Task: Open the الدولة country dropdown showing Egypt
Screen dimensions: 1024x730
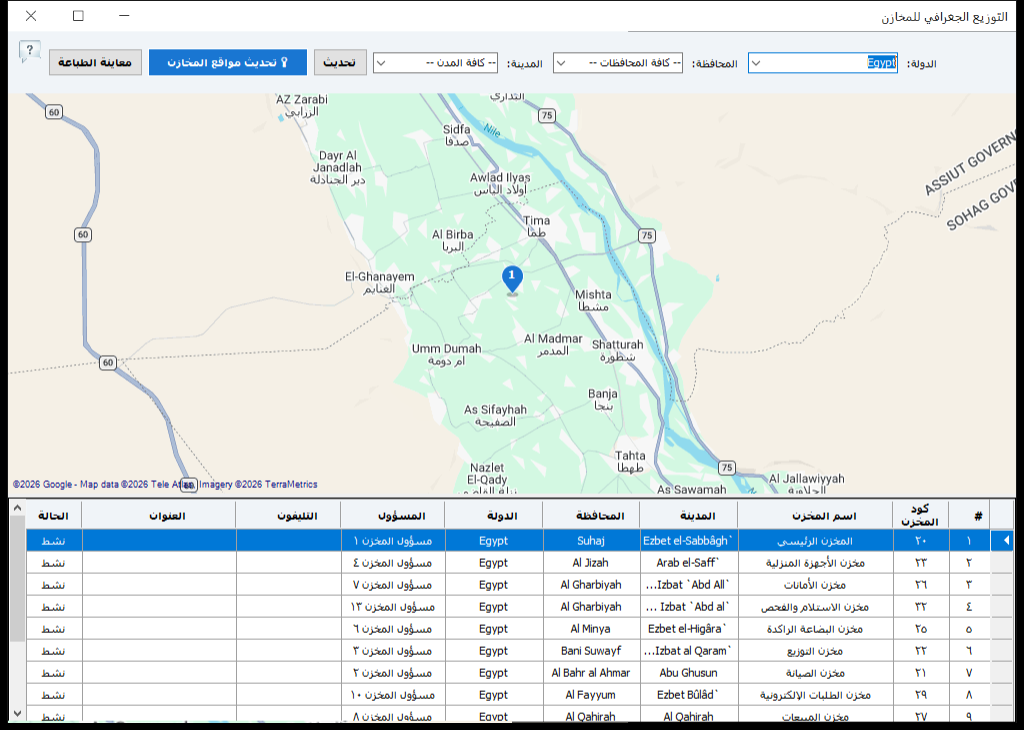Action: click(x=822, y=63)
